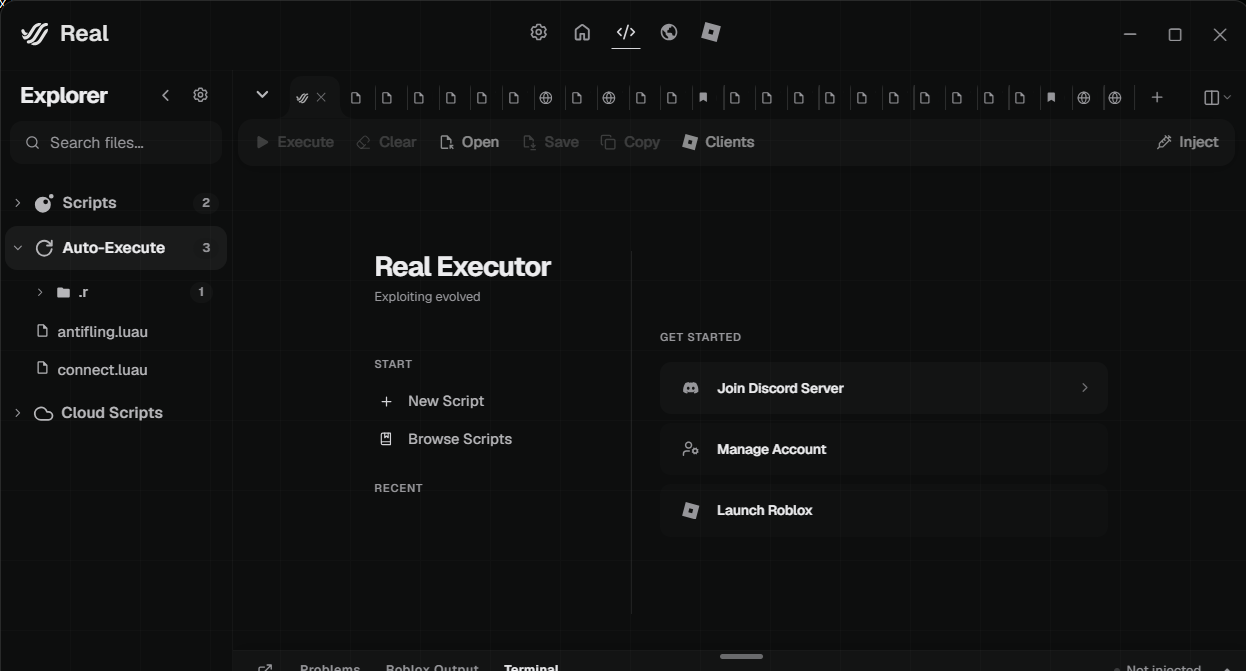Minimize the Real window
This screenshot has width=1246, height=671.
tap(1130, 34)
